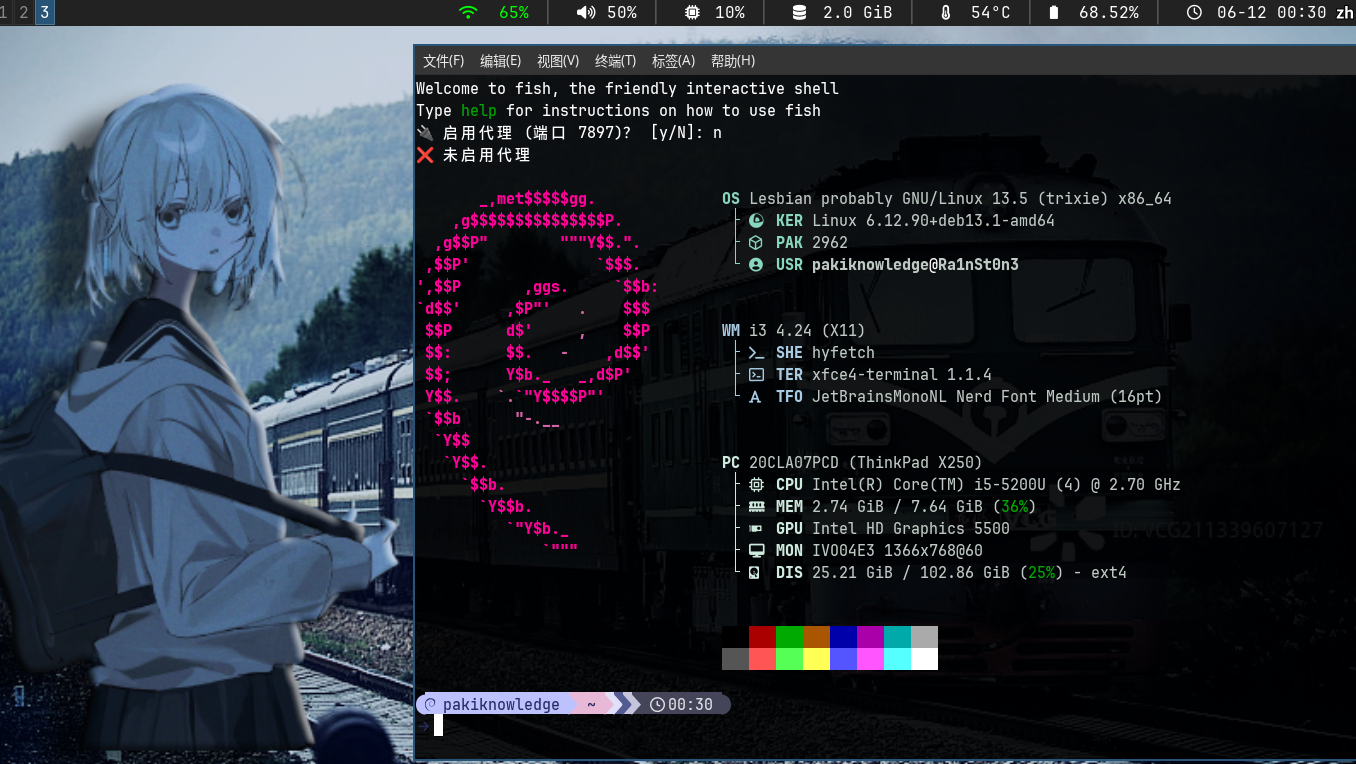Screen dimensions: 1356x764
Task: Switch to i3 workspace 1
Action: pyautogui.click(x=5, y=12)
